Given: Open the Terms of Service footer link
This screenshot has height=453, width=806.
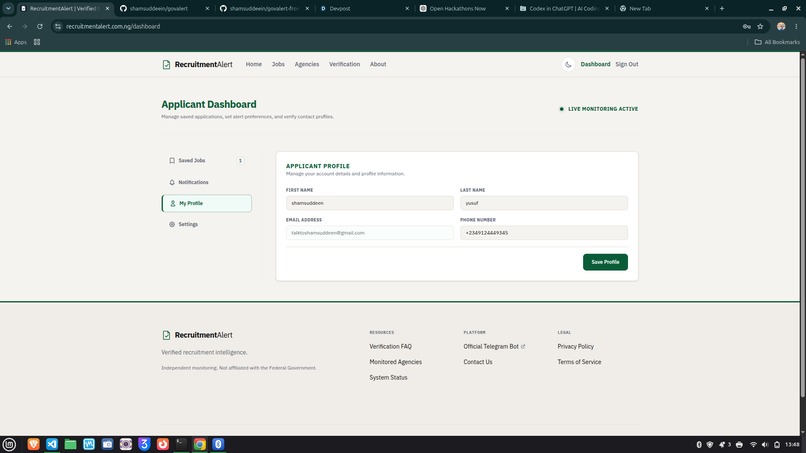Looking at the screenshot, I should (x=579, y=362).
